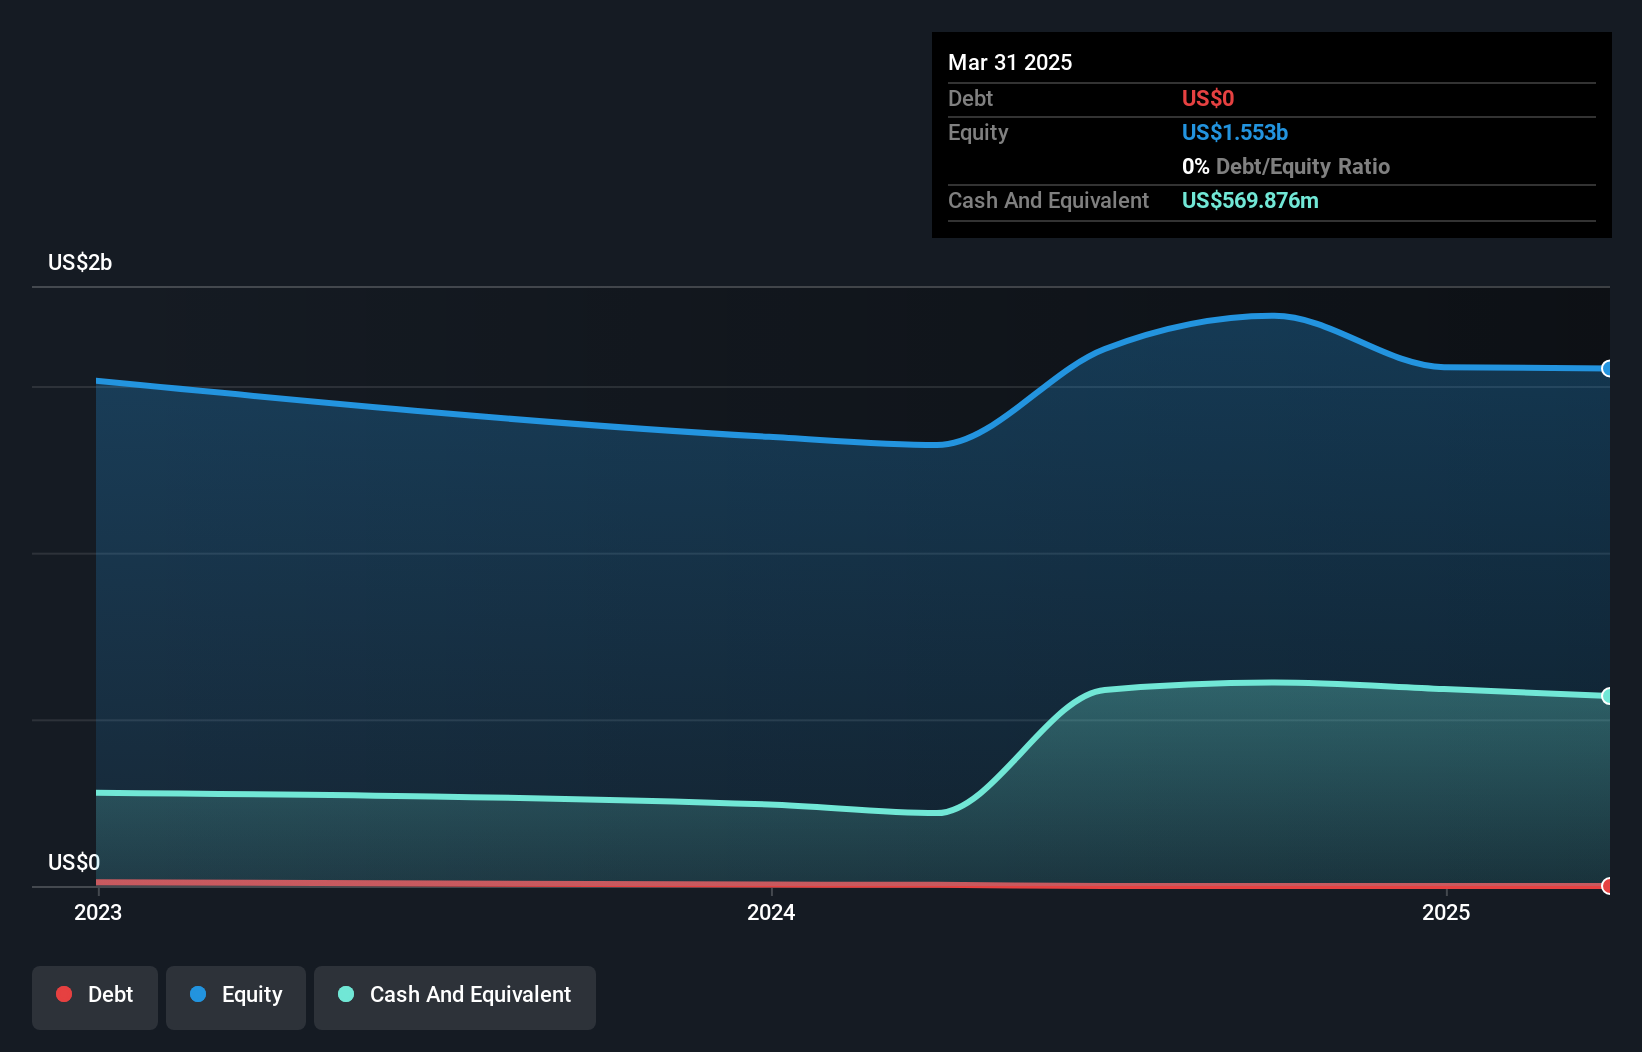Click the red Debt legend dot
This screenshot has width=1642, height=1052.
64,994
